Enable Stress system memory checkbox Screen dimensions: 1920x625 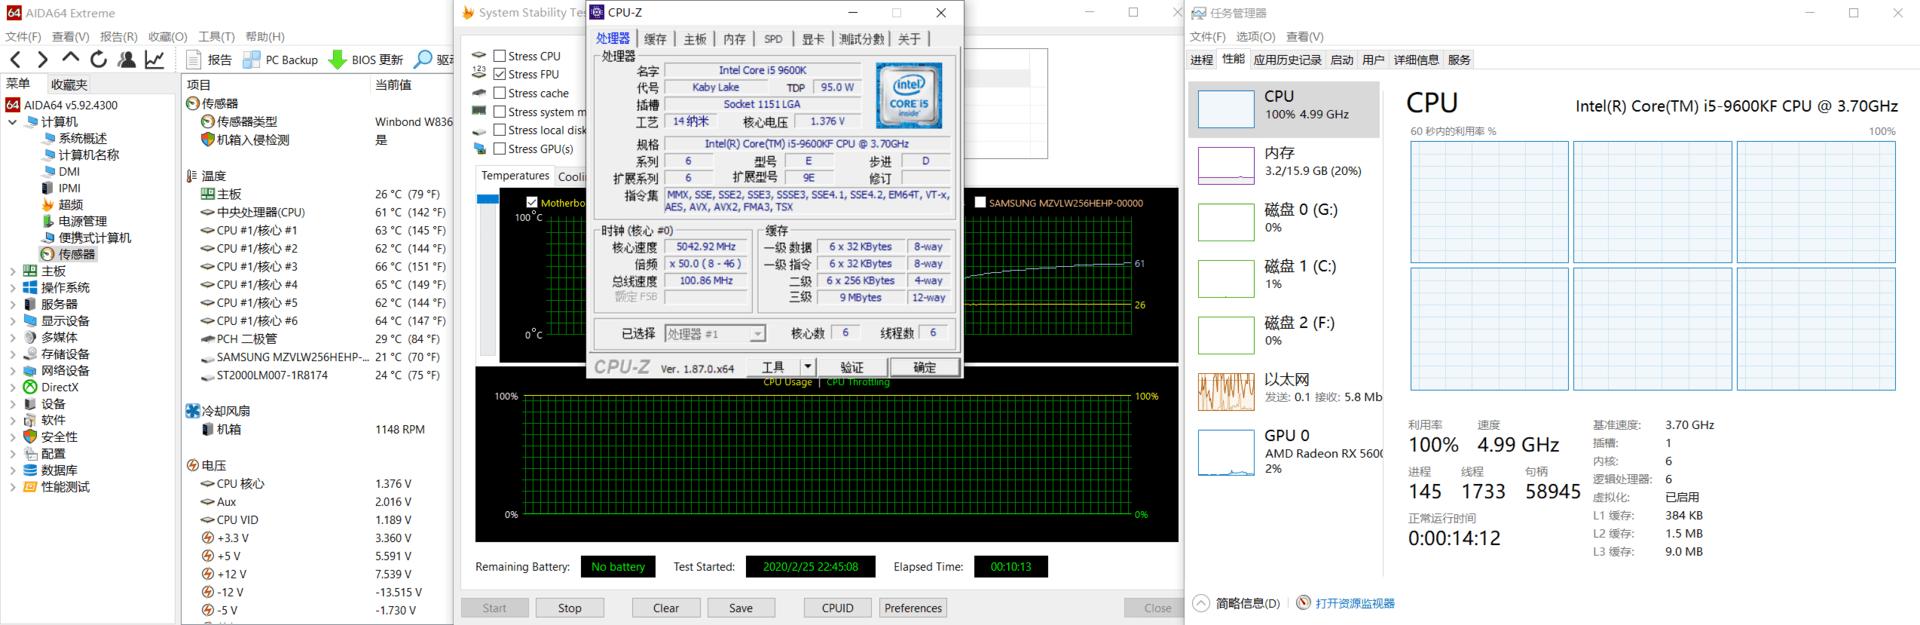pyautogui.click(x=499, y=112)
